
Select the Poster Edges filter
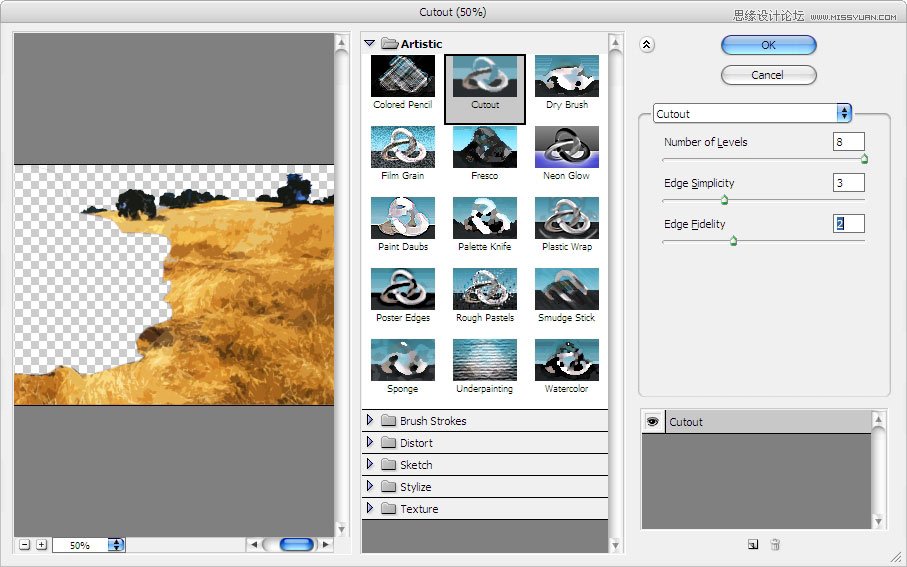point(403,289)
